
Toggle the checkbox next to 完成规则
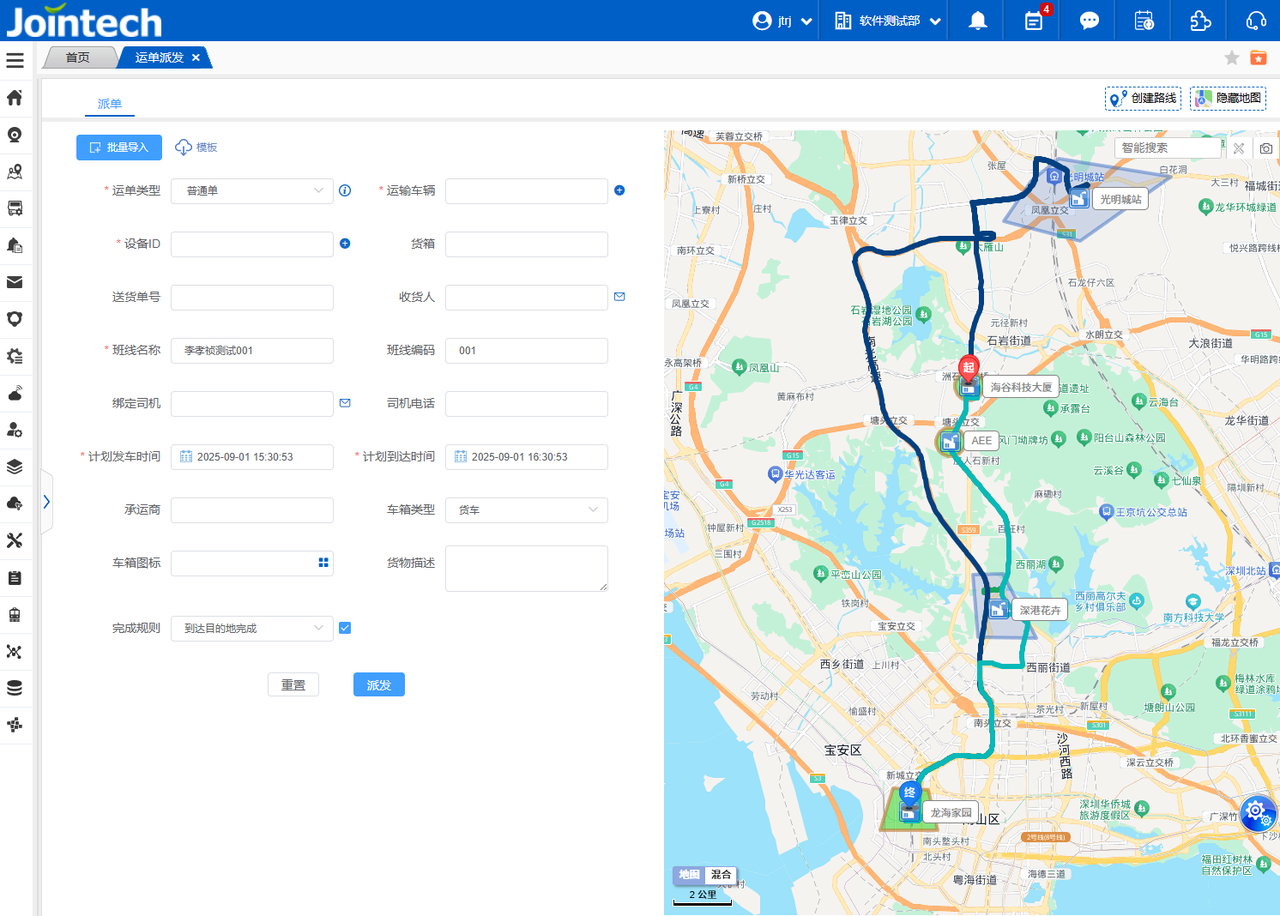point(345,628)
